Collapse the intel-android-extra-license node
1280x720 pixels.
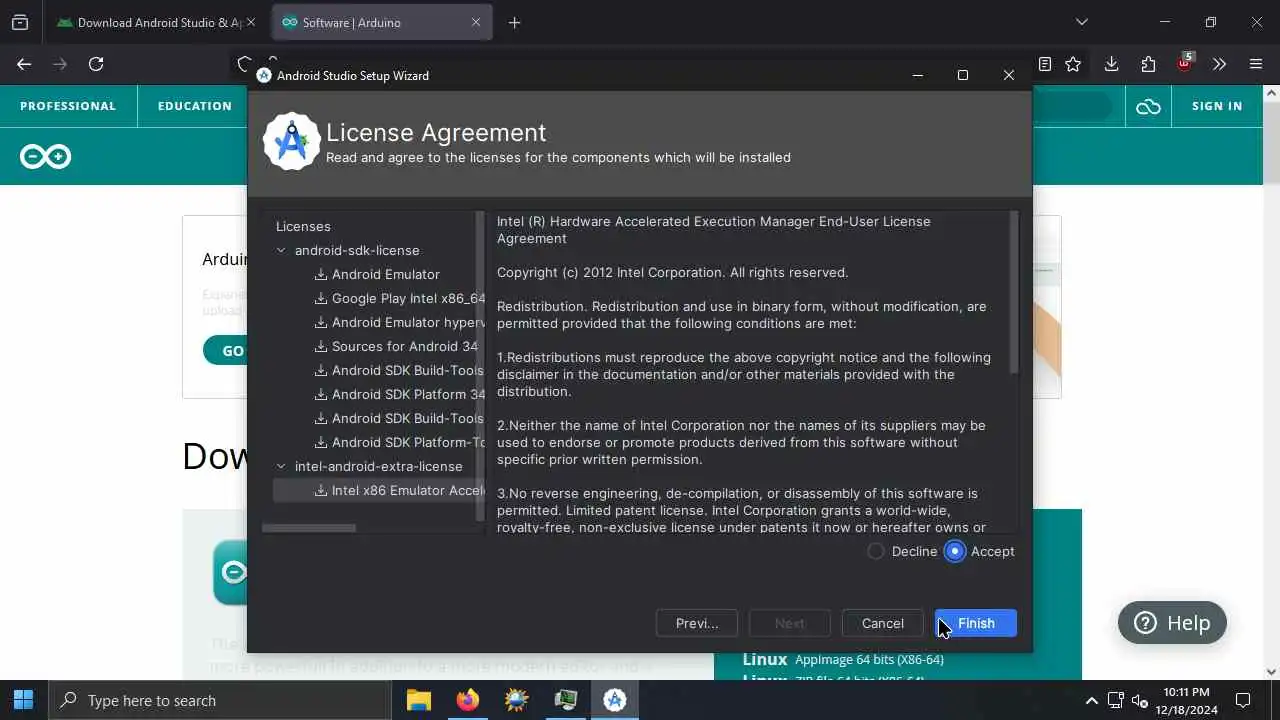click(x=281, y=466)
